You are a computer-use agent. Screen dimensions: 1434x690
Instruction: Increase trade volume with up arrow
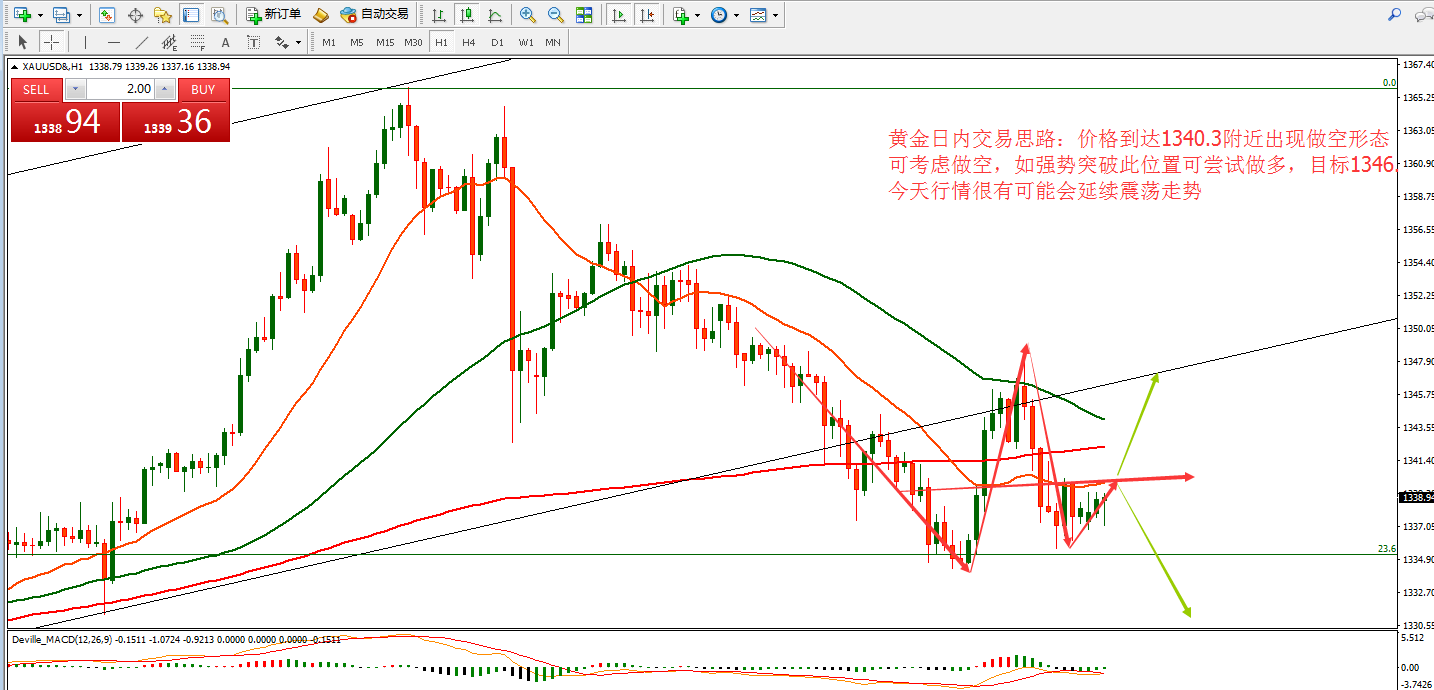pyautogui.click(x=165, y=89)
